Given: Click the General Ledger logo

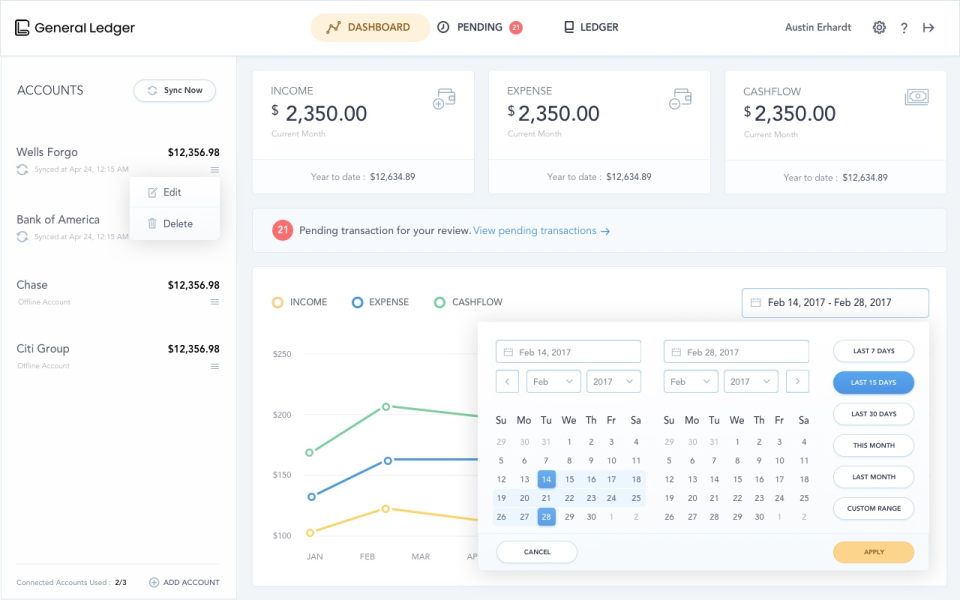Looking at the screenshot, I should tap(75, 27).
